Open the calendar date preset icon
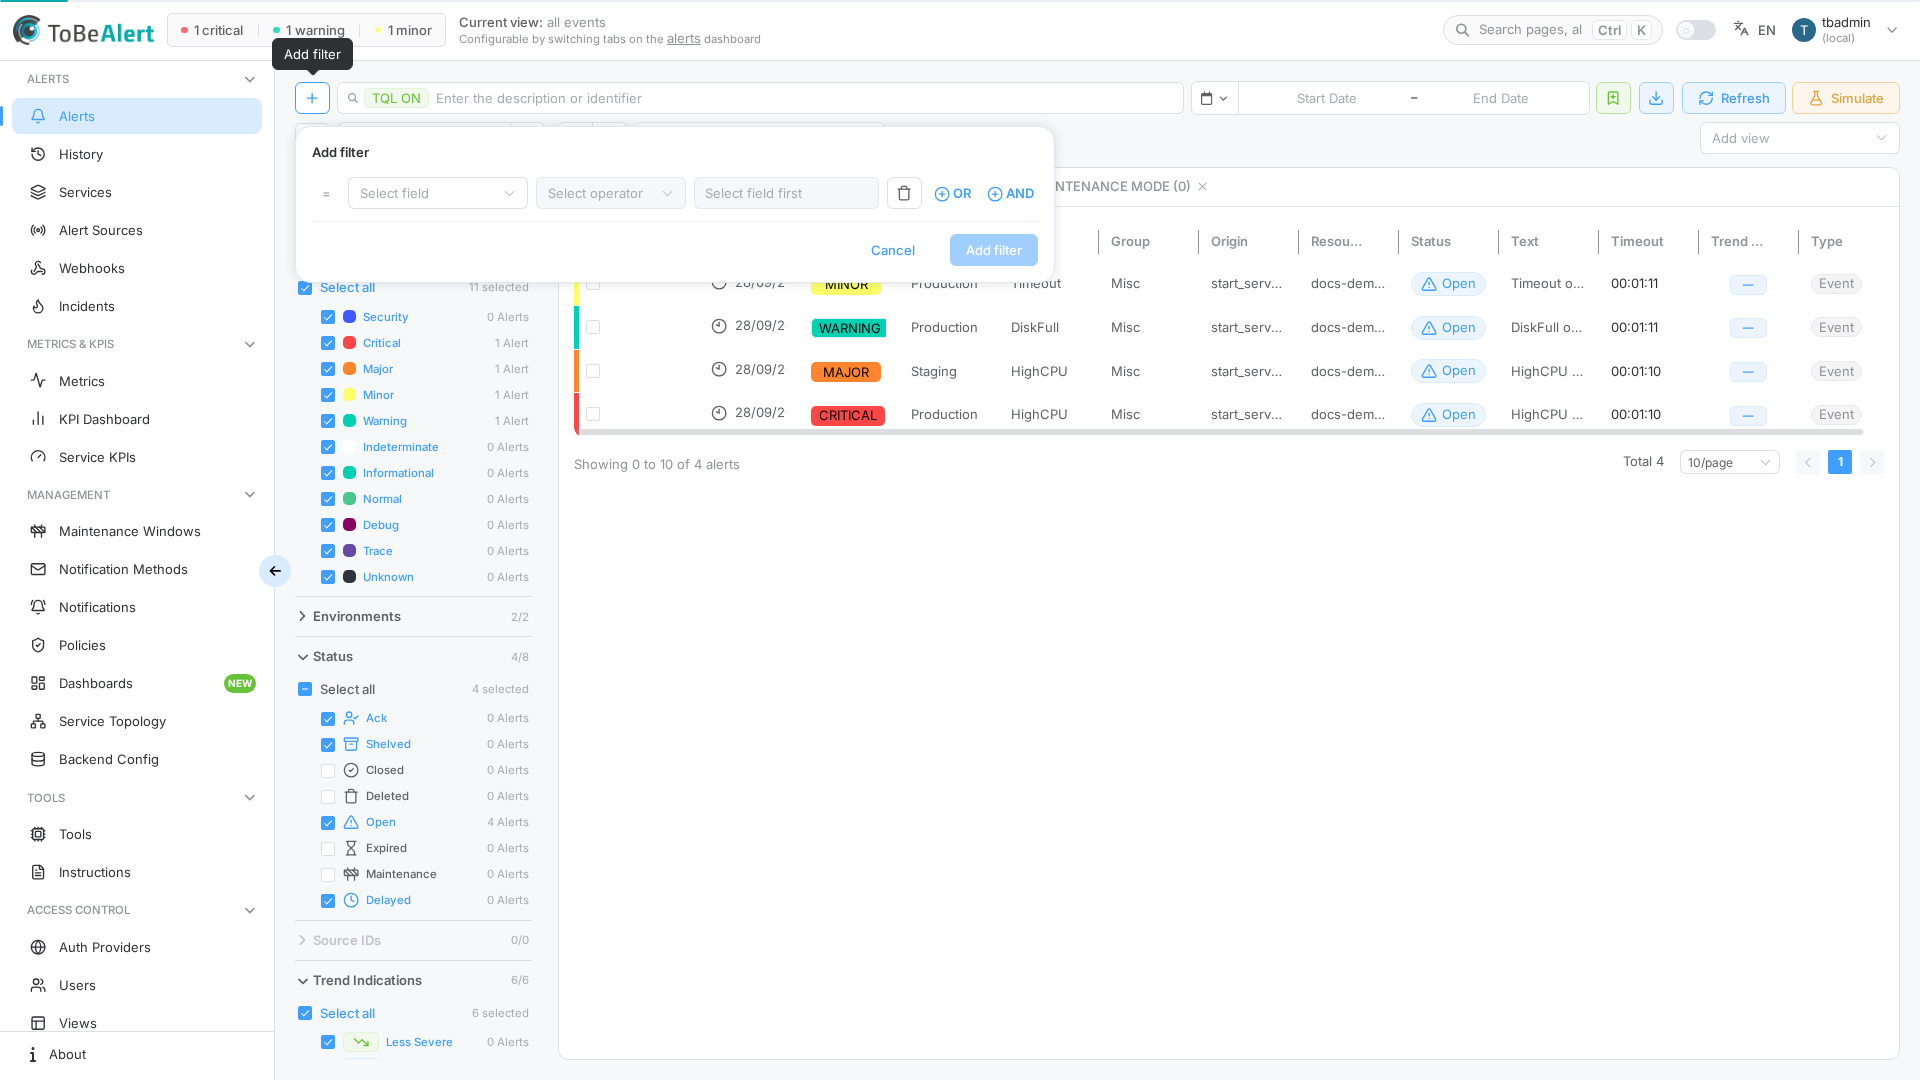Image resolution: width=1920 pixels, height=1080 pixels. pyautogui.click(x=1214, y=98)
